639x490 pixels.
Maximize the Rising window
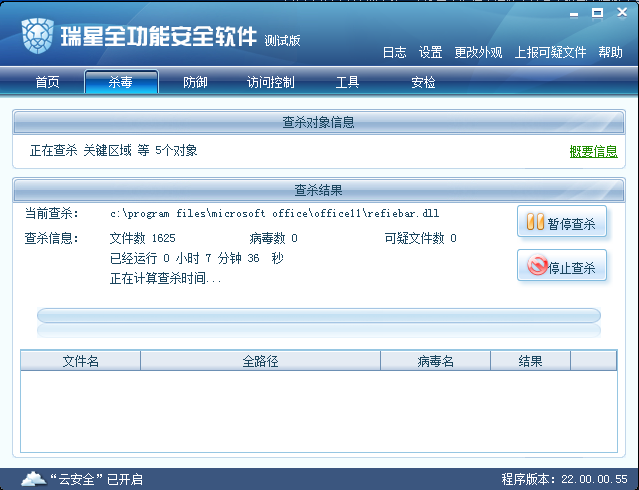click(597, 13)
